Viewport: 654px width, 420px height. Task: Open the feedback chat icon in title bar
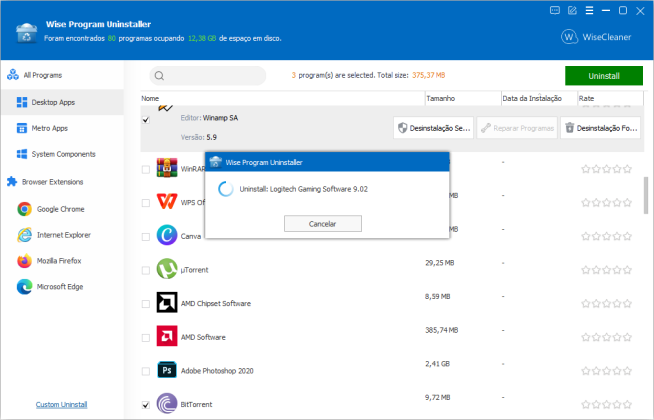[x=555, y=10]
